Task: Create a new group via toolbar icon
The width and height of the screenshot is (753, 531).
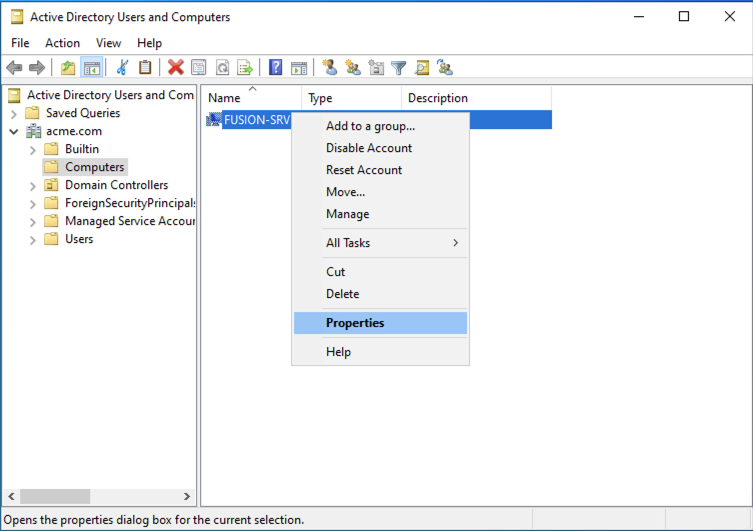Action: (x=353, y=68)
